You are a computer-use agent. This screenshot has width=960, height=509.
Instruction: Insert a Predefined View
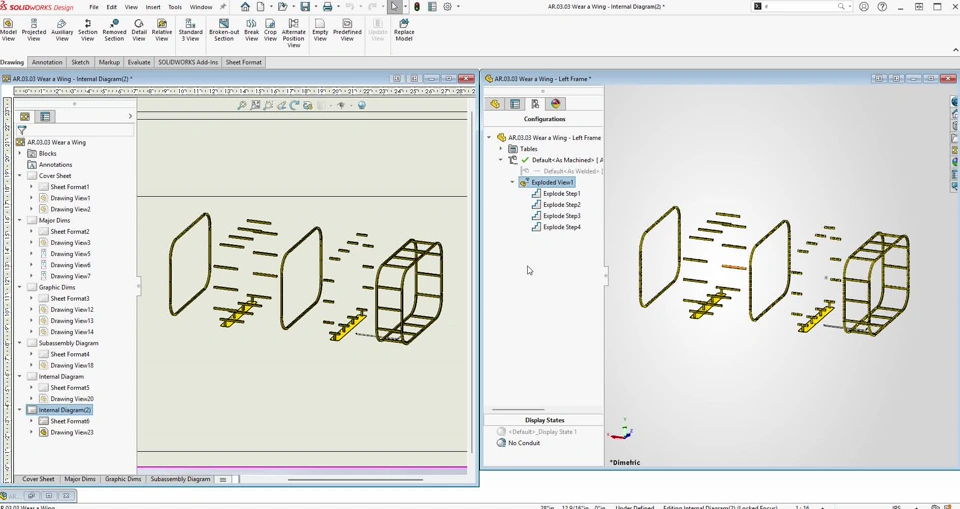tap(347, 29)
